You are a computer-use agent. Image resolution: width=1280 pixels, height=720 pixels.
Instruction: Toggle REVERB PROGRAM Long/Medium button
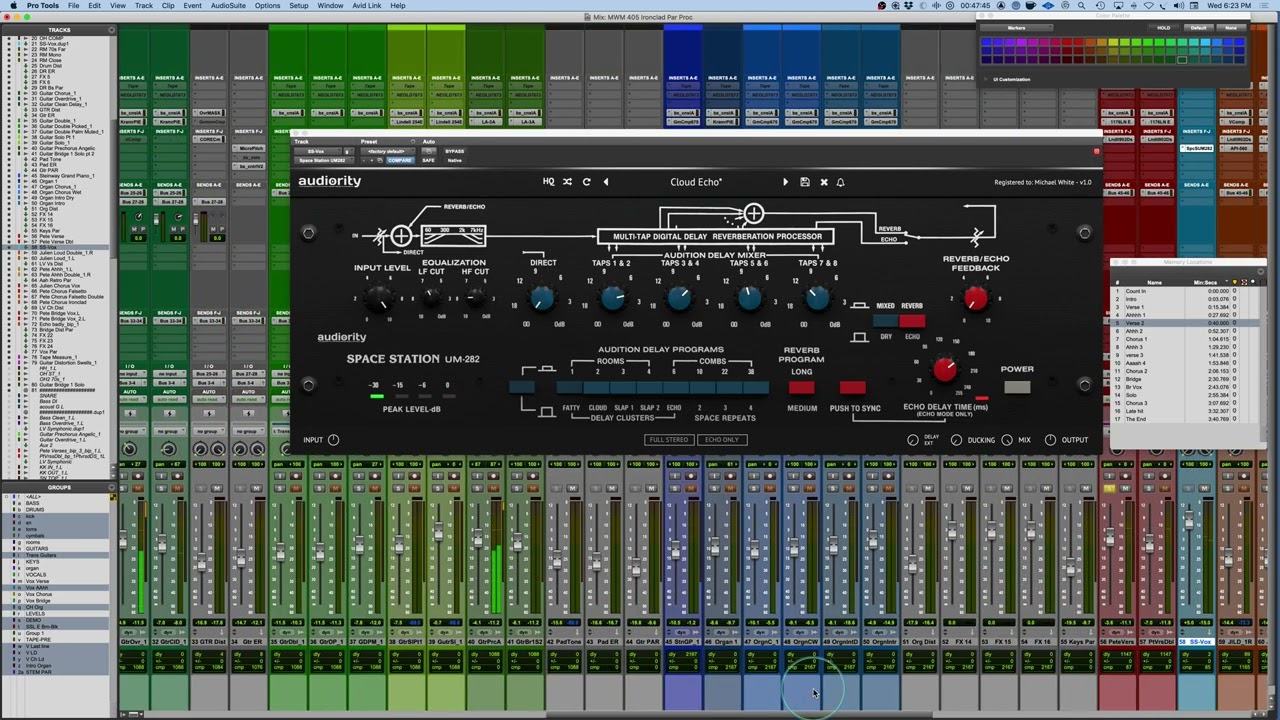point(801,387)
